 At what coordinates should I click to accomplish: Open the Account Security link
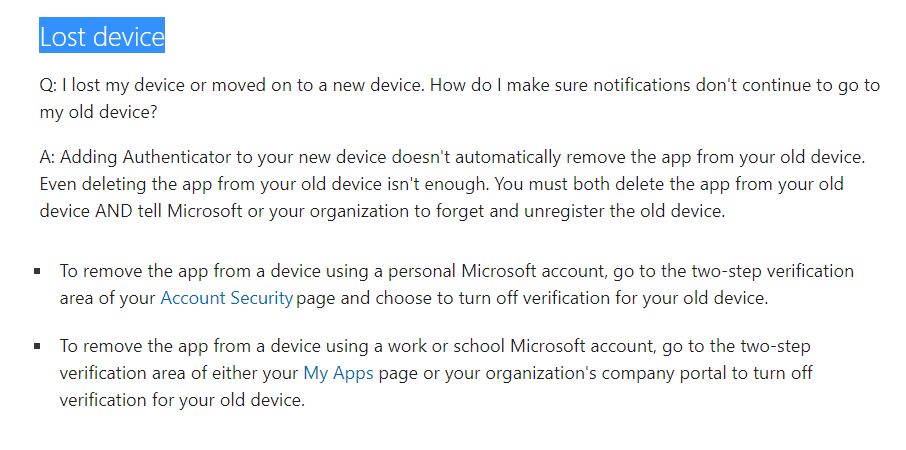tap(226, 298)
